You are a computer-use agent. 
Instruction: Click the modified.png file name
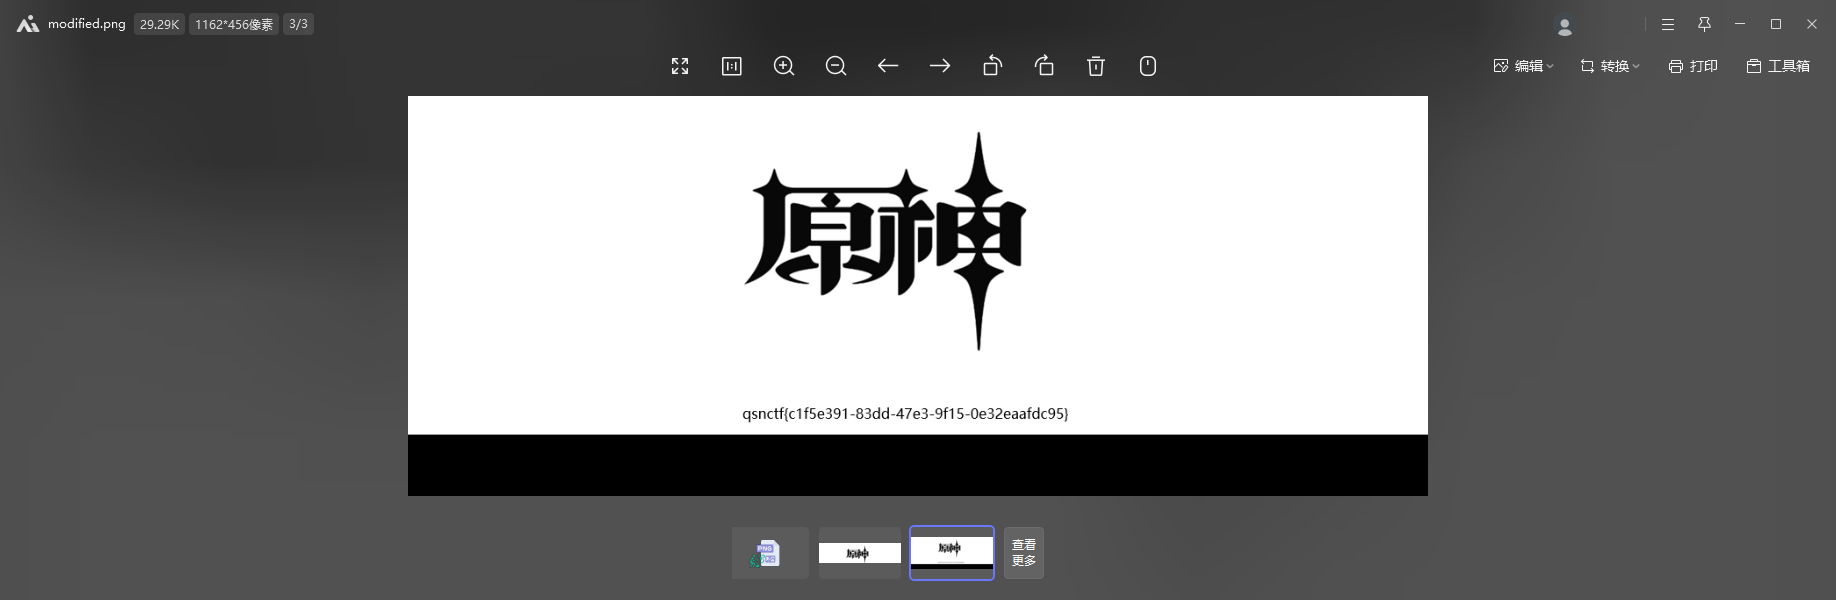(87, 24)
